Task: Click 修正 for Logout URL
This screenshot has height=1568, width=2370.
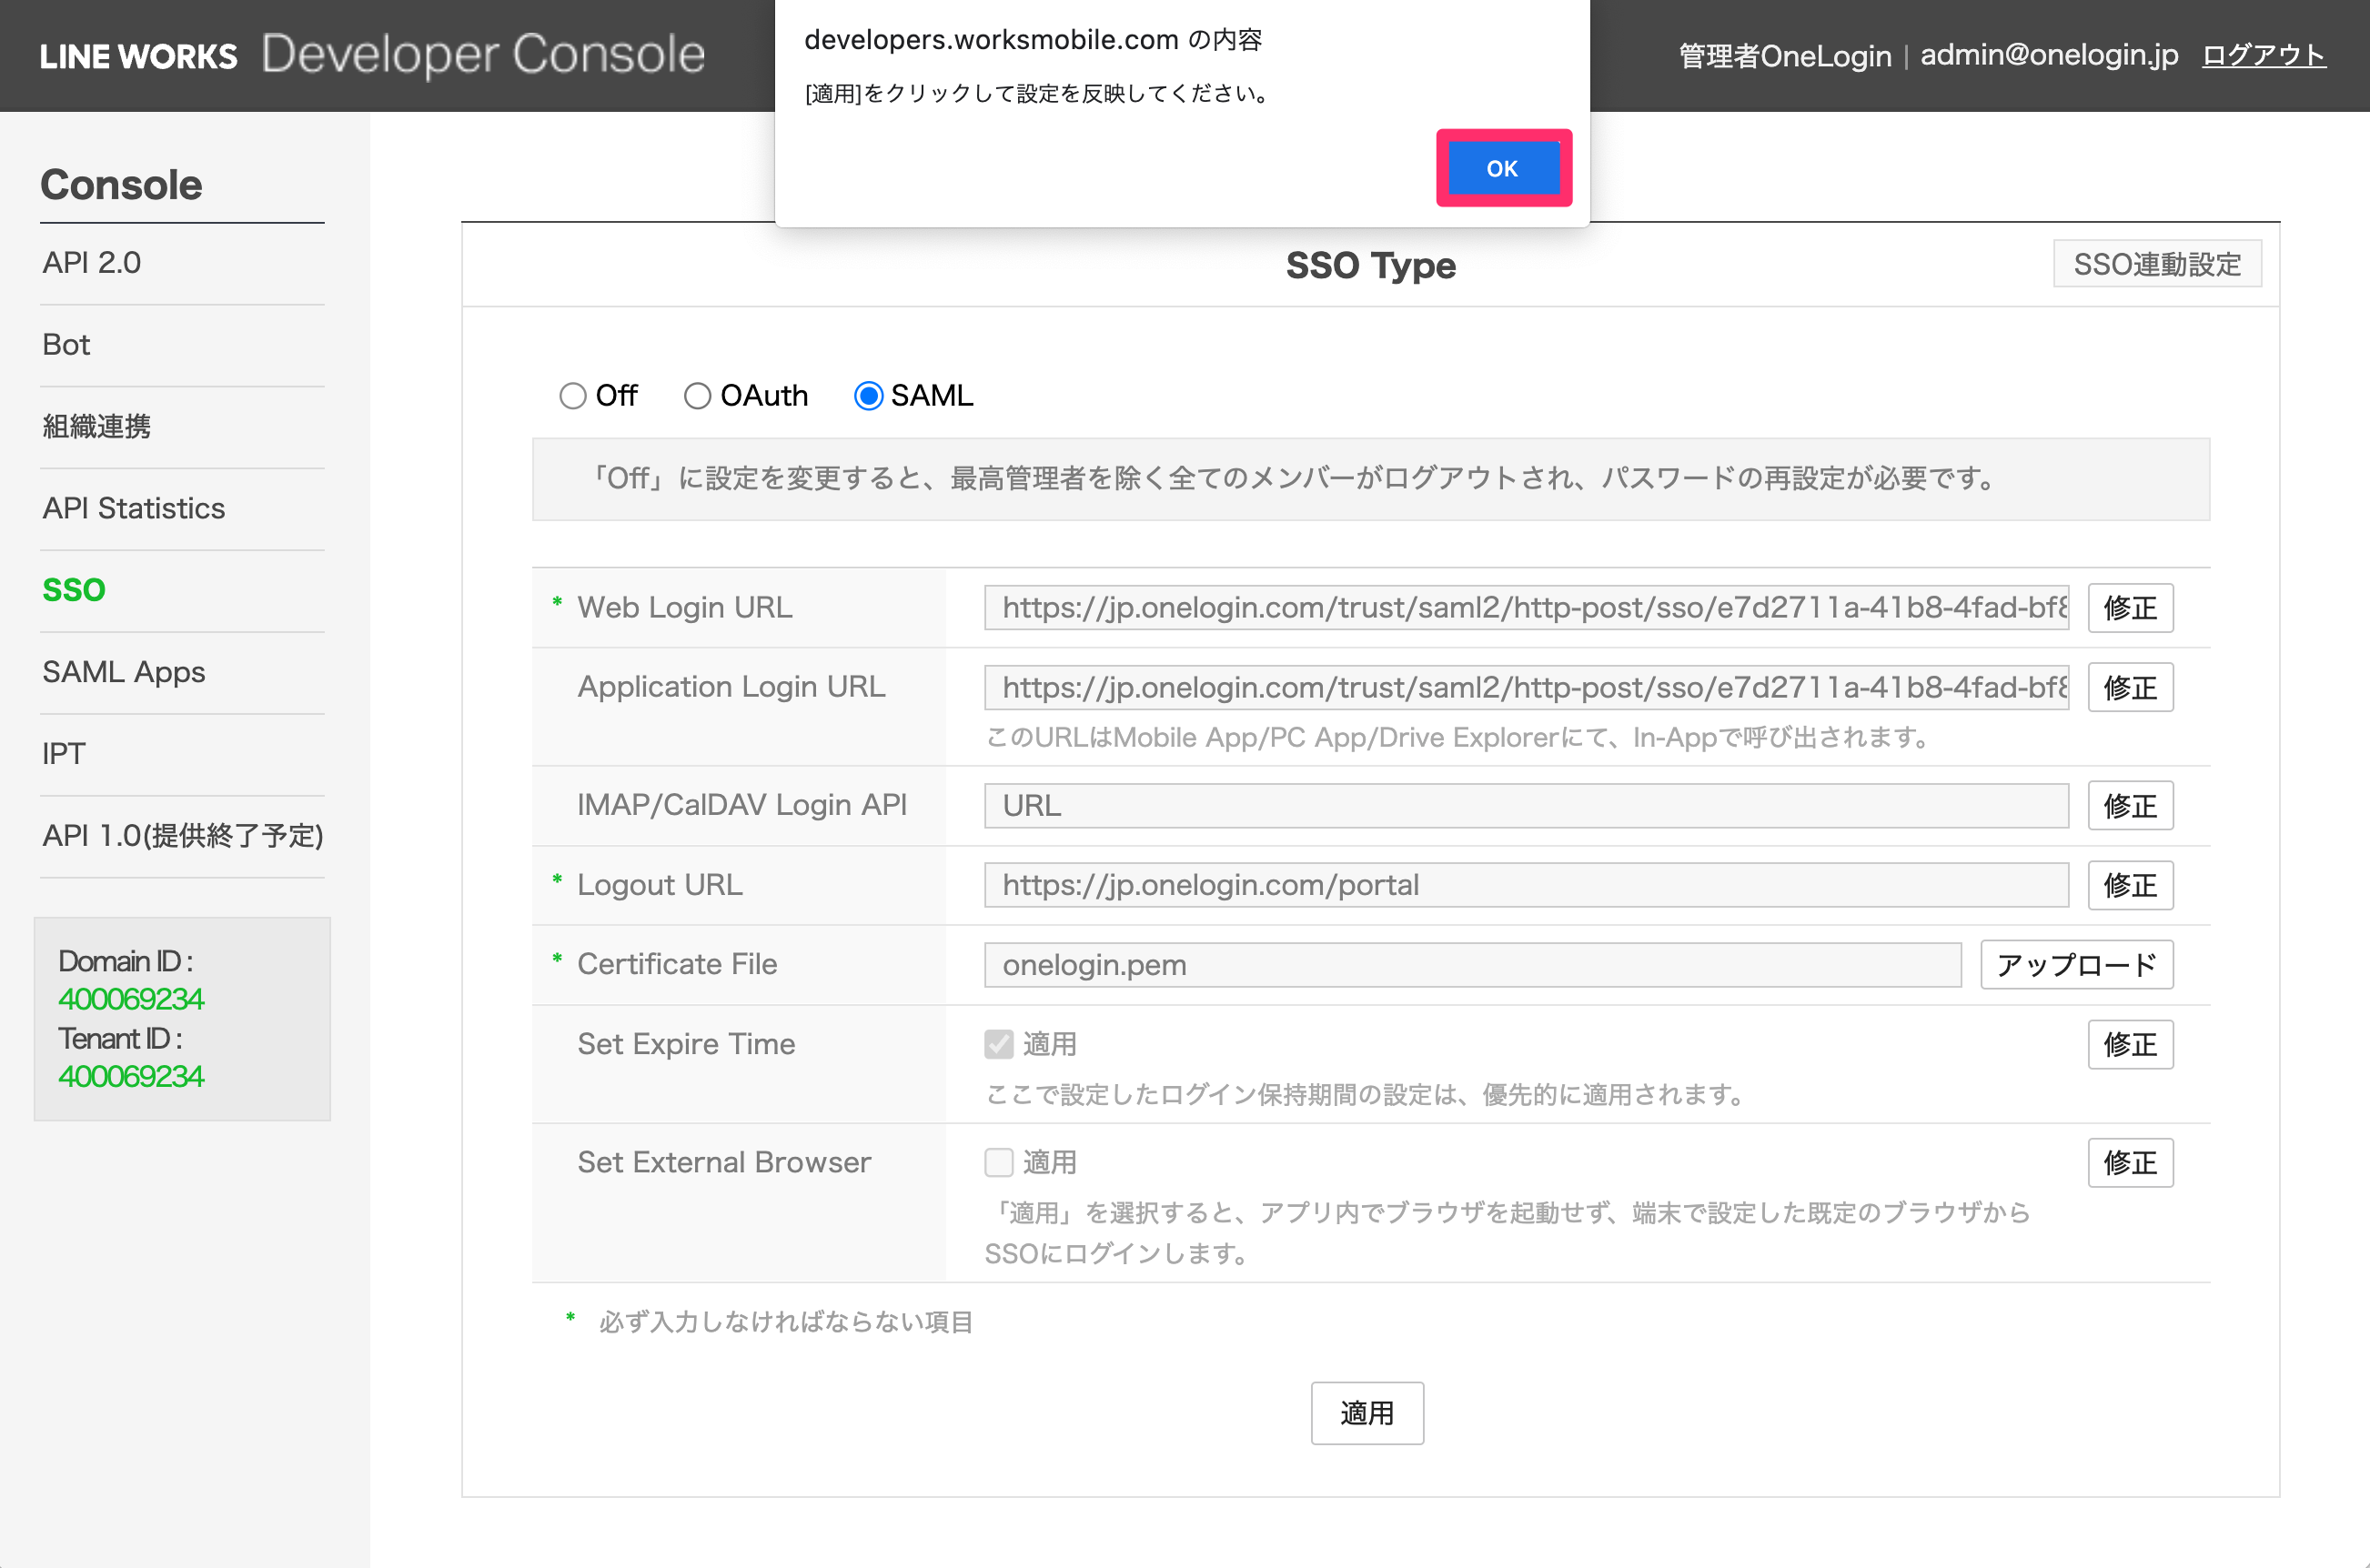Action: (2130, 885)
